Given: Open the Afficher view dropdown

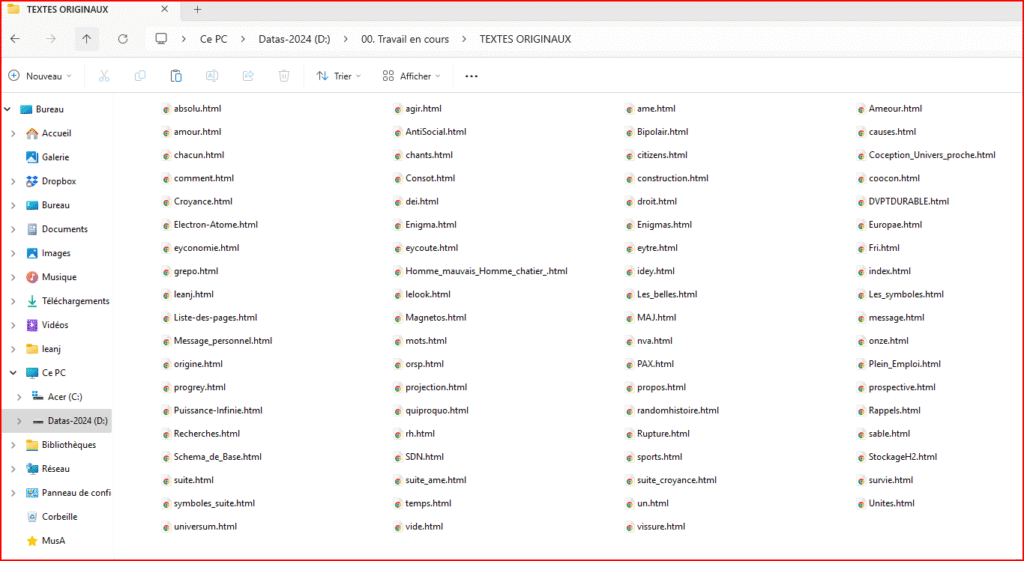Looking at the screenshot, I should [414, 76].
